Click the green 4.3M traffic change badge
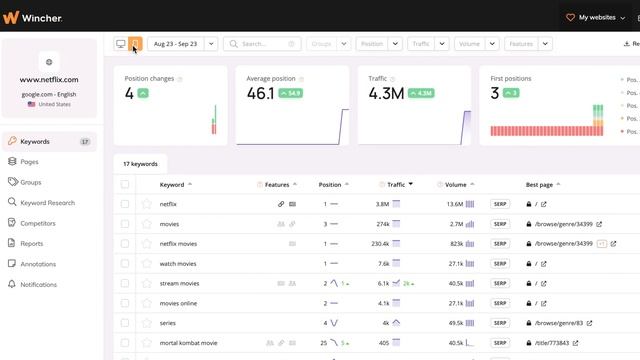This screenshot has width=640, height=360. (421, 93)
